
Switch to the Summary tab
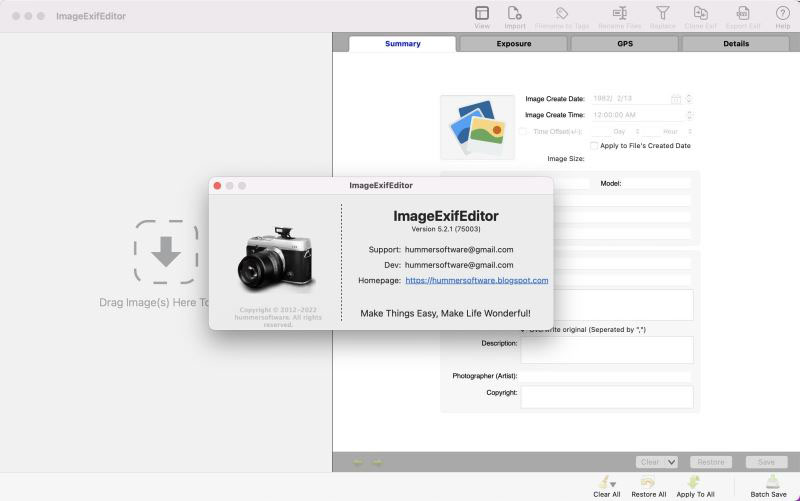403,44
